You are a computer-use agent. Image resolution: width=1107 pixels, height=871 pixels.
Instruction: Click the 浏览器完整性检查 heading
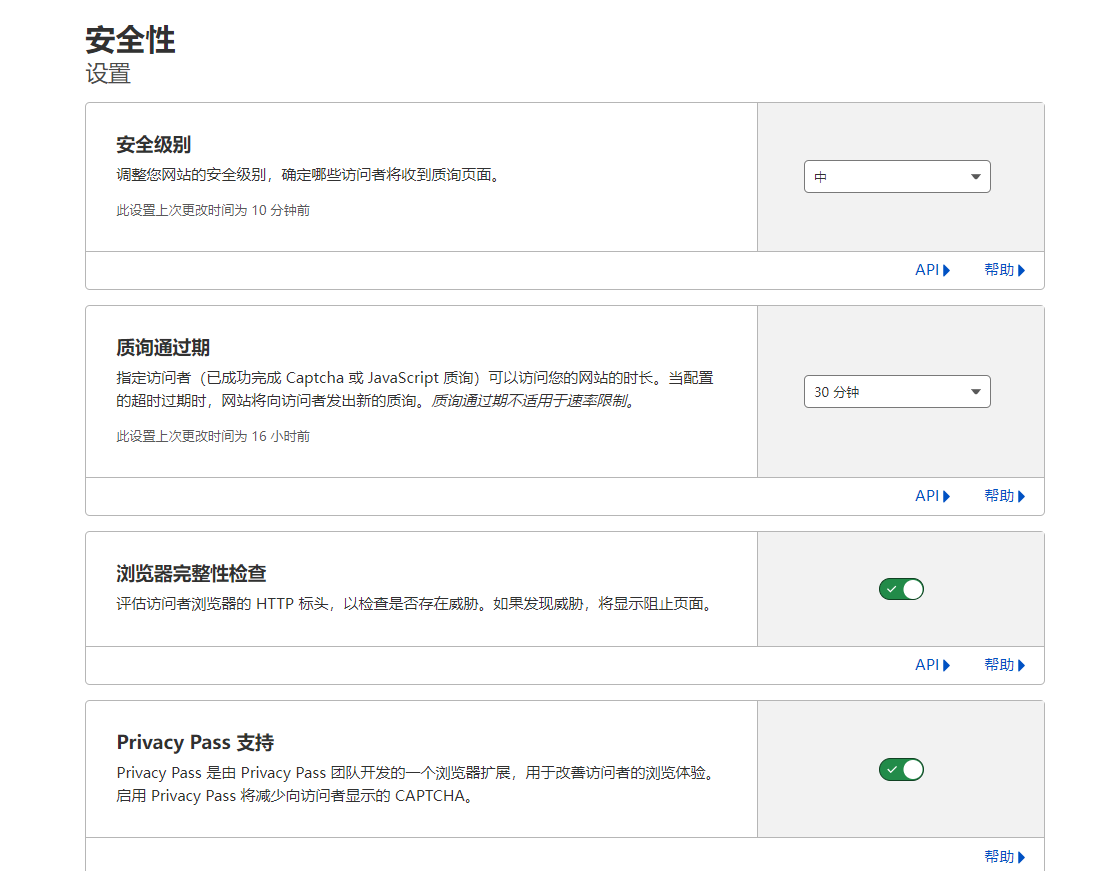191,574
